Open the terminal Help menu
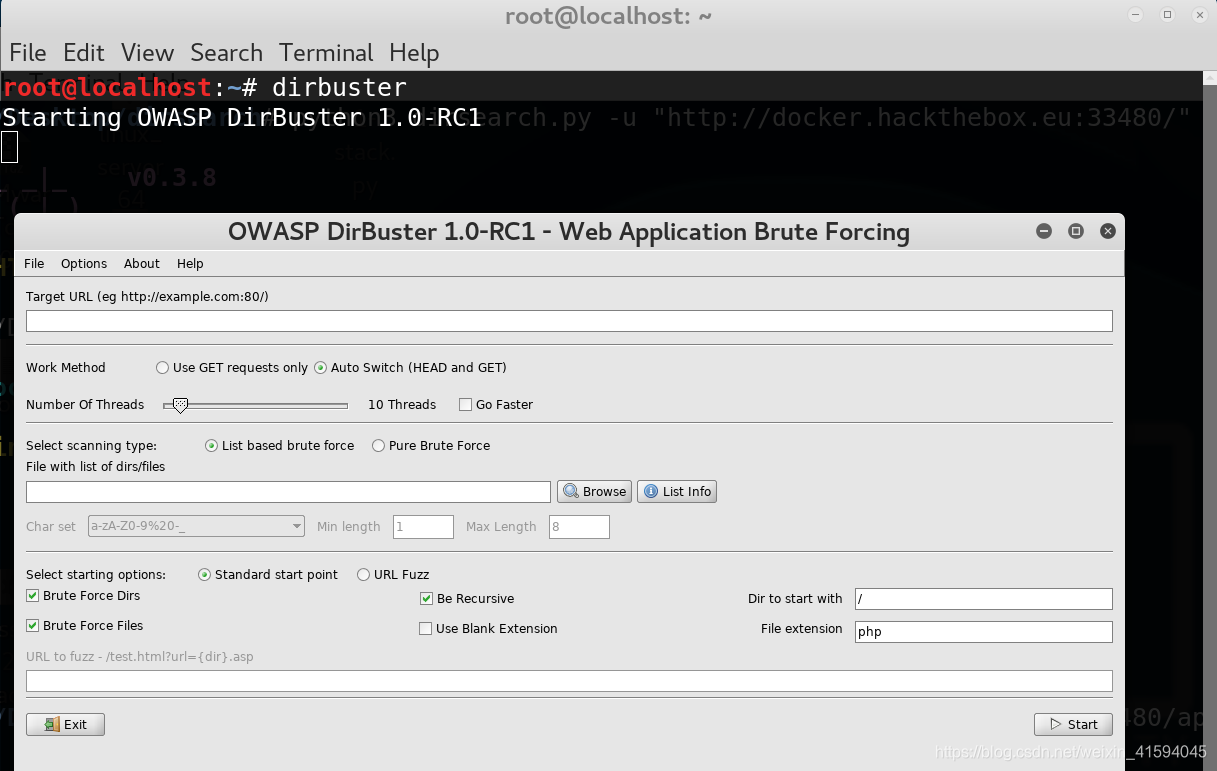This screenshot has height=771, width=1217. pyautogui.click(x=414, y=53)
